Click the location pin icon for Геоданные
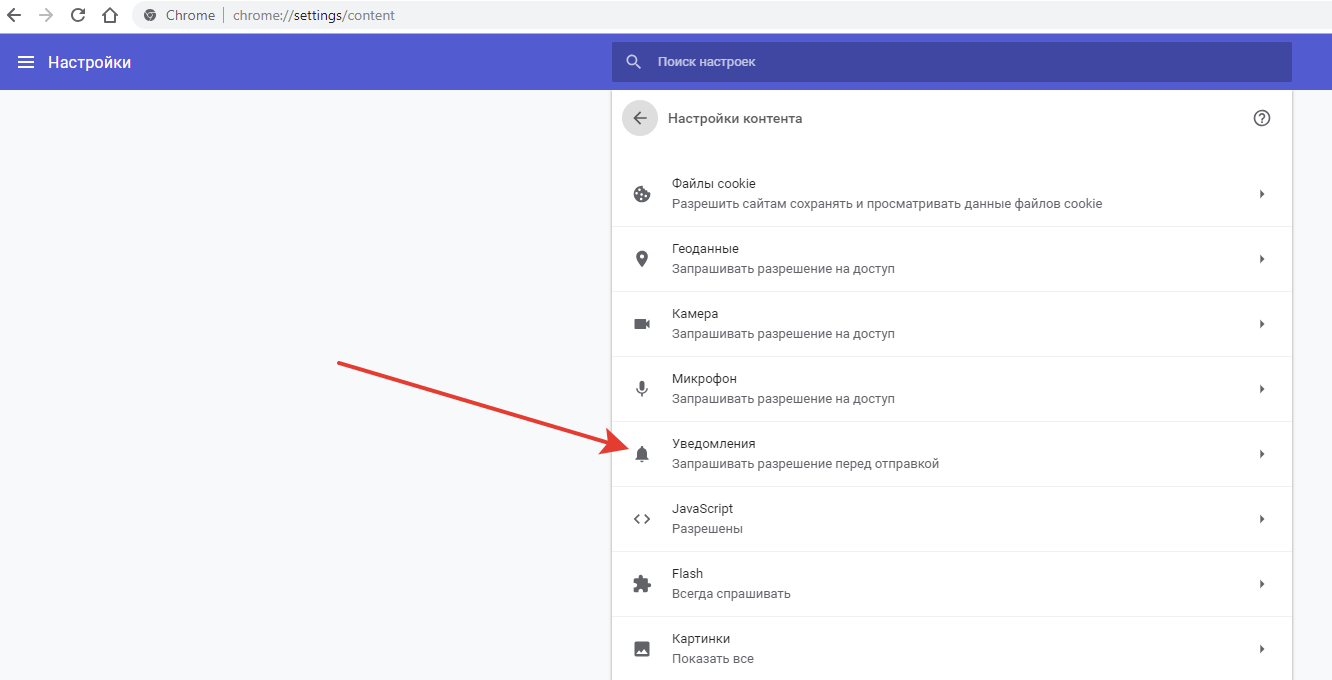This screenshot has width=1332, height=680. (x=642, y=259)
